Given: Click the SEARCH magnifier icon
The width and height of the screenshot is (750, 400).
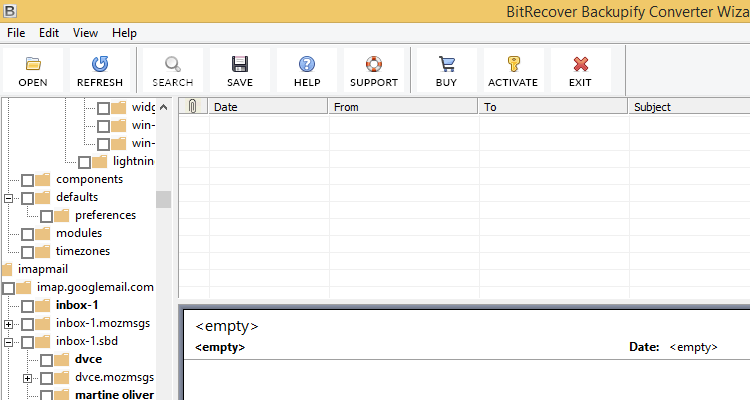Looking at the screenshot, I should (173, 64).
